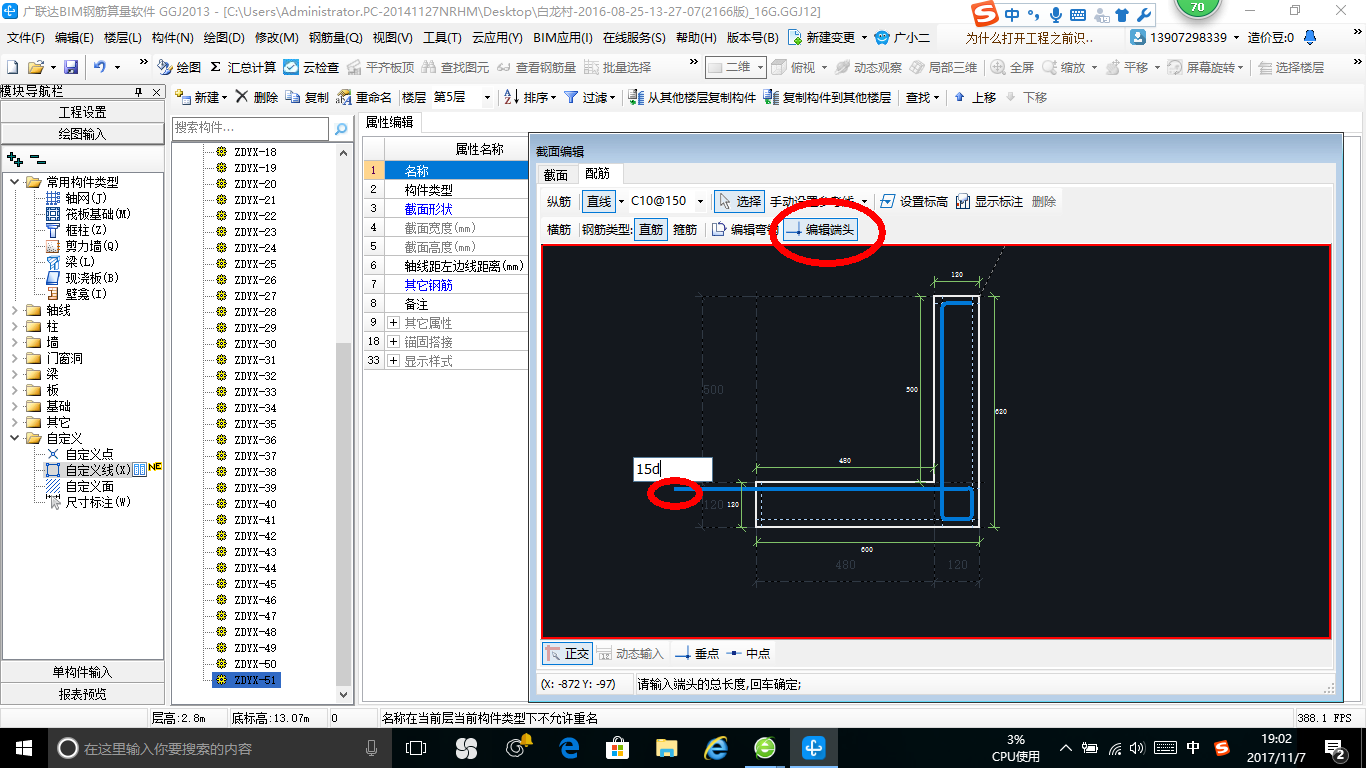Open the C10@150 rebar spec dropdown
The height and width of the screenshot is (768, 1366).
coord(700,201)
